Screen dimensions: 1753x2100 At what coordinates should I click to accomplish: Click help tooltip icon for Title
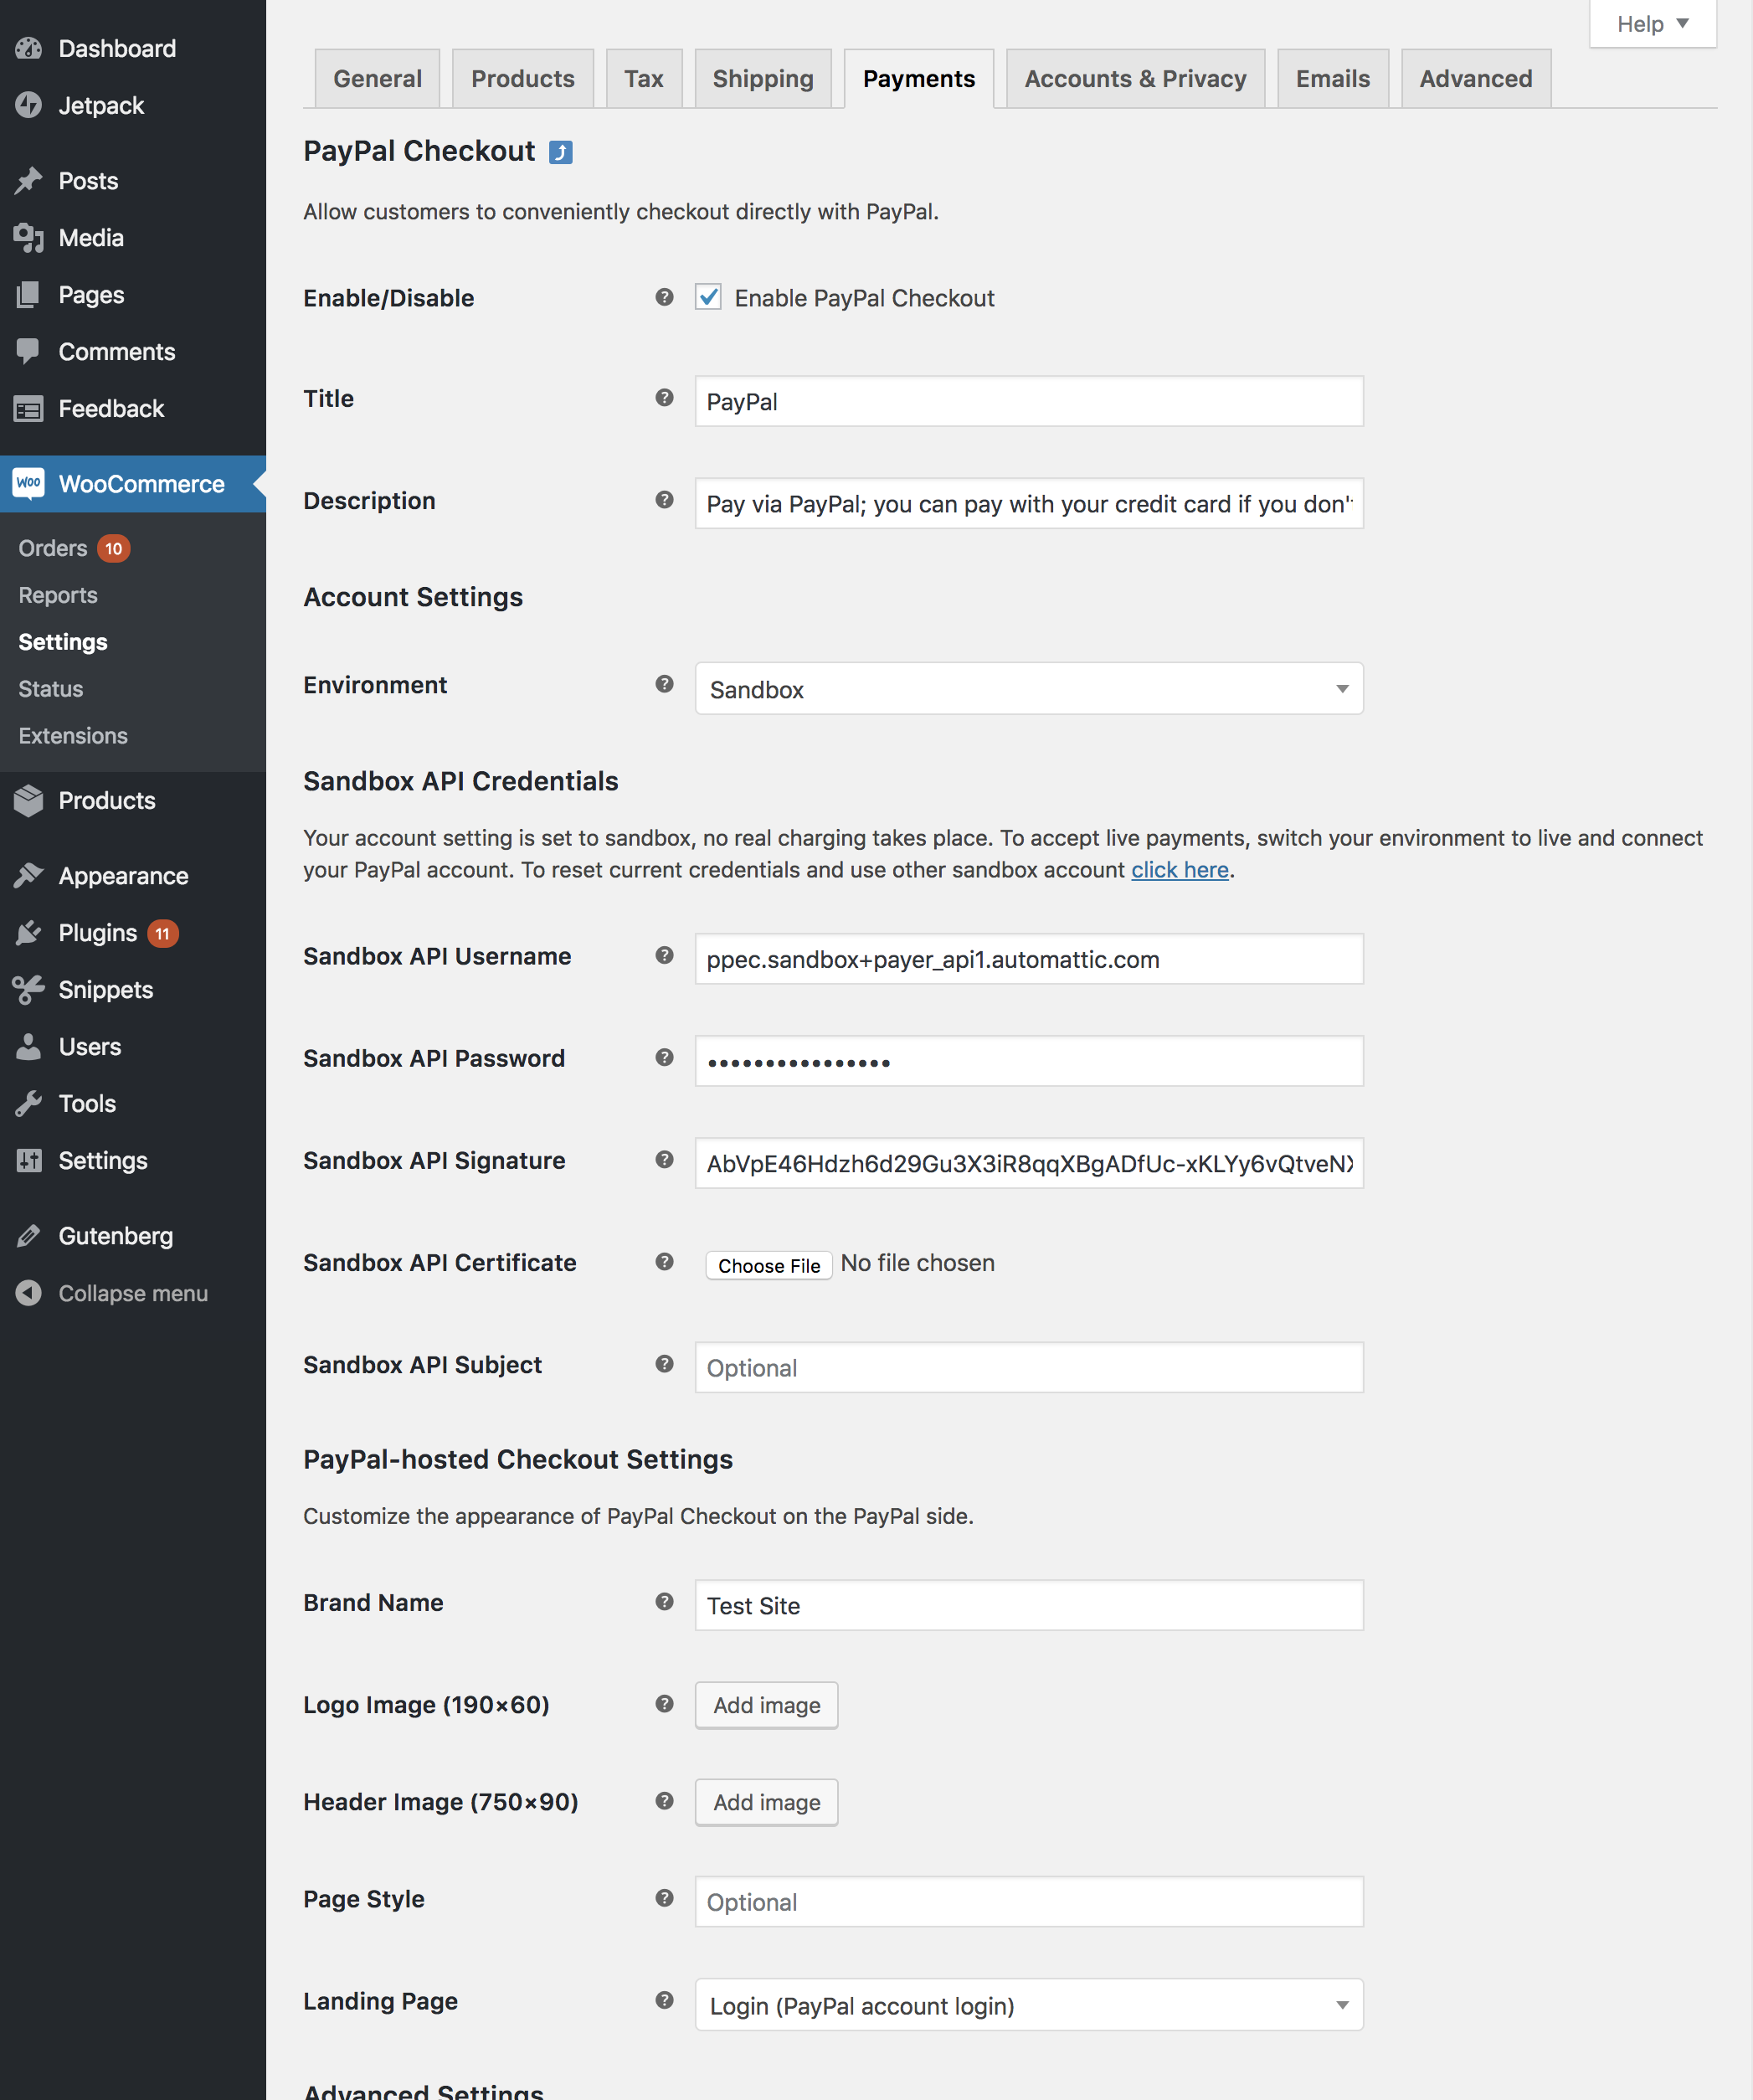(x=664, y=398)
